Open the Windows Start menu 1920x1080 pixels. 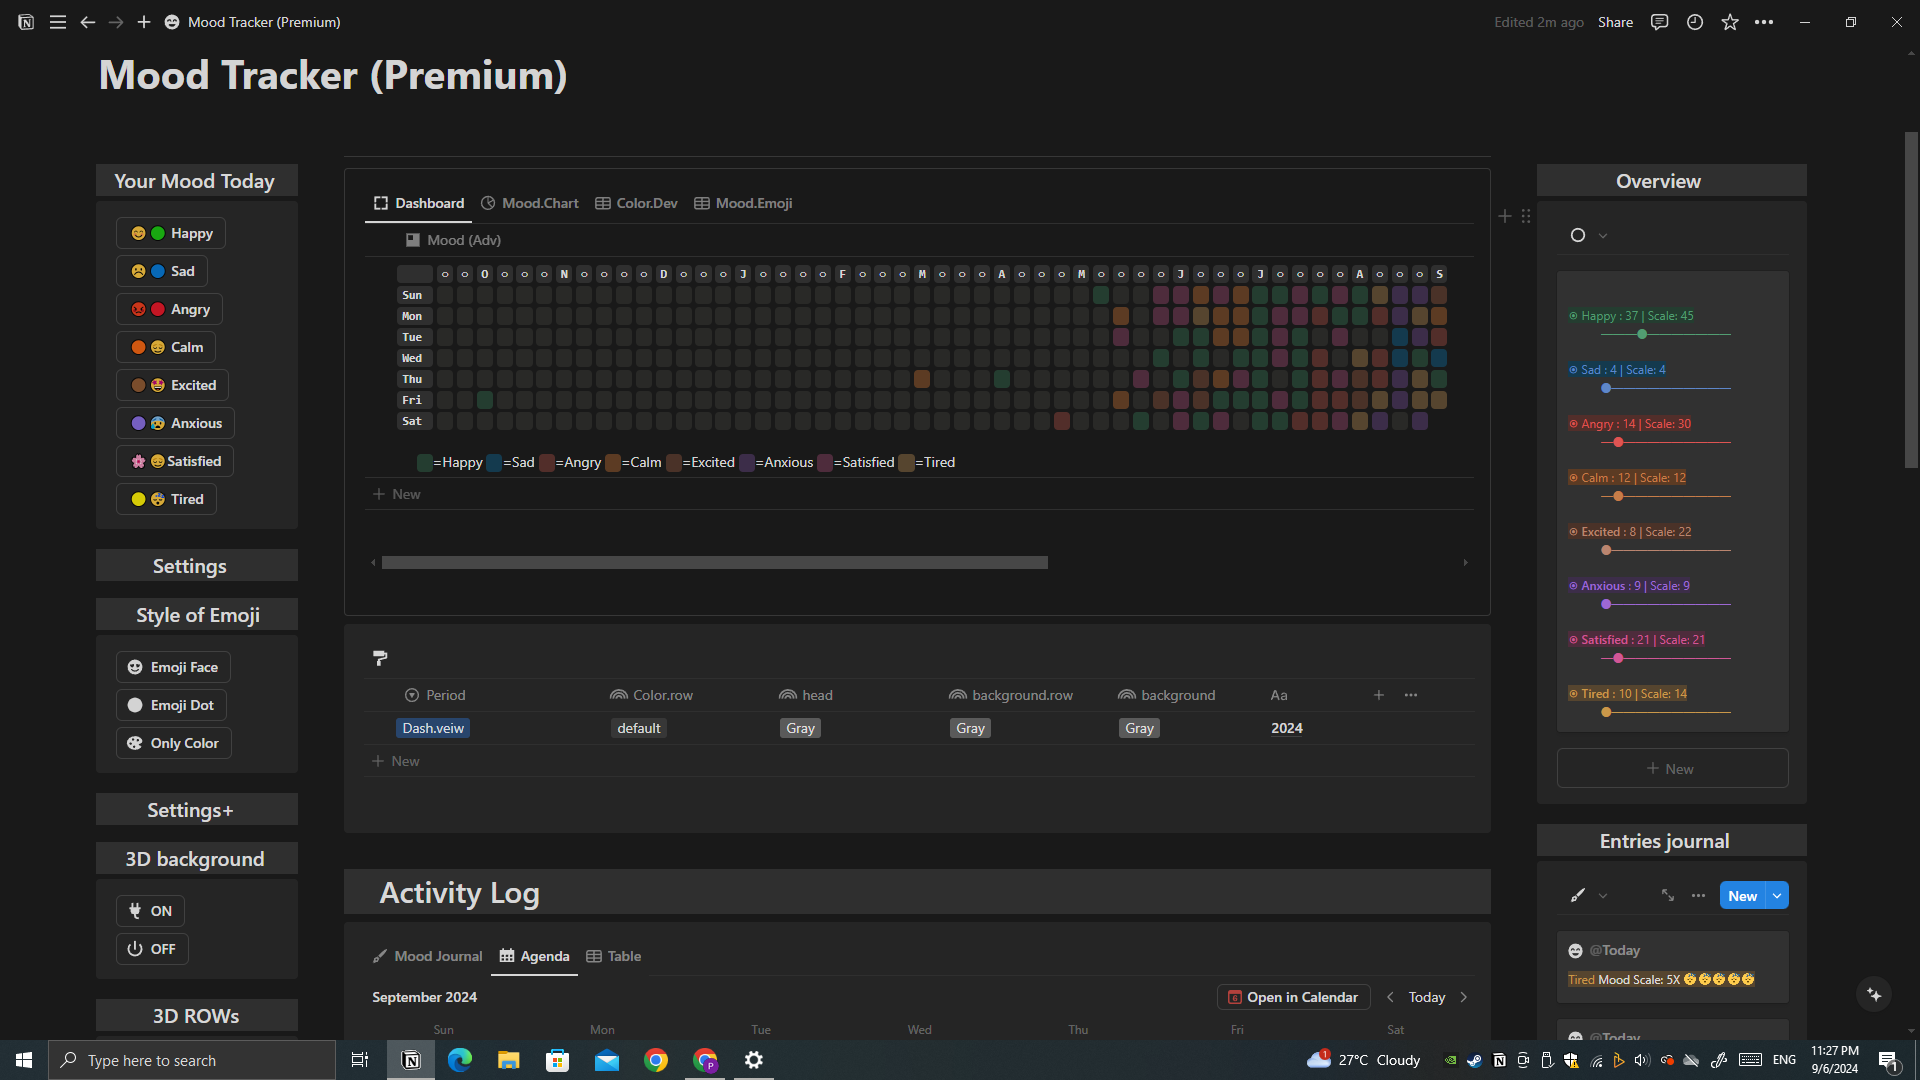(x=24, y=1060)
